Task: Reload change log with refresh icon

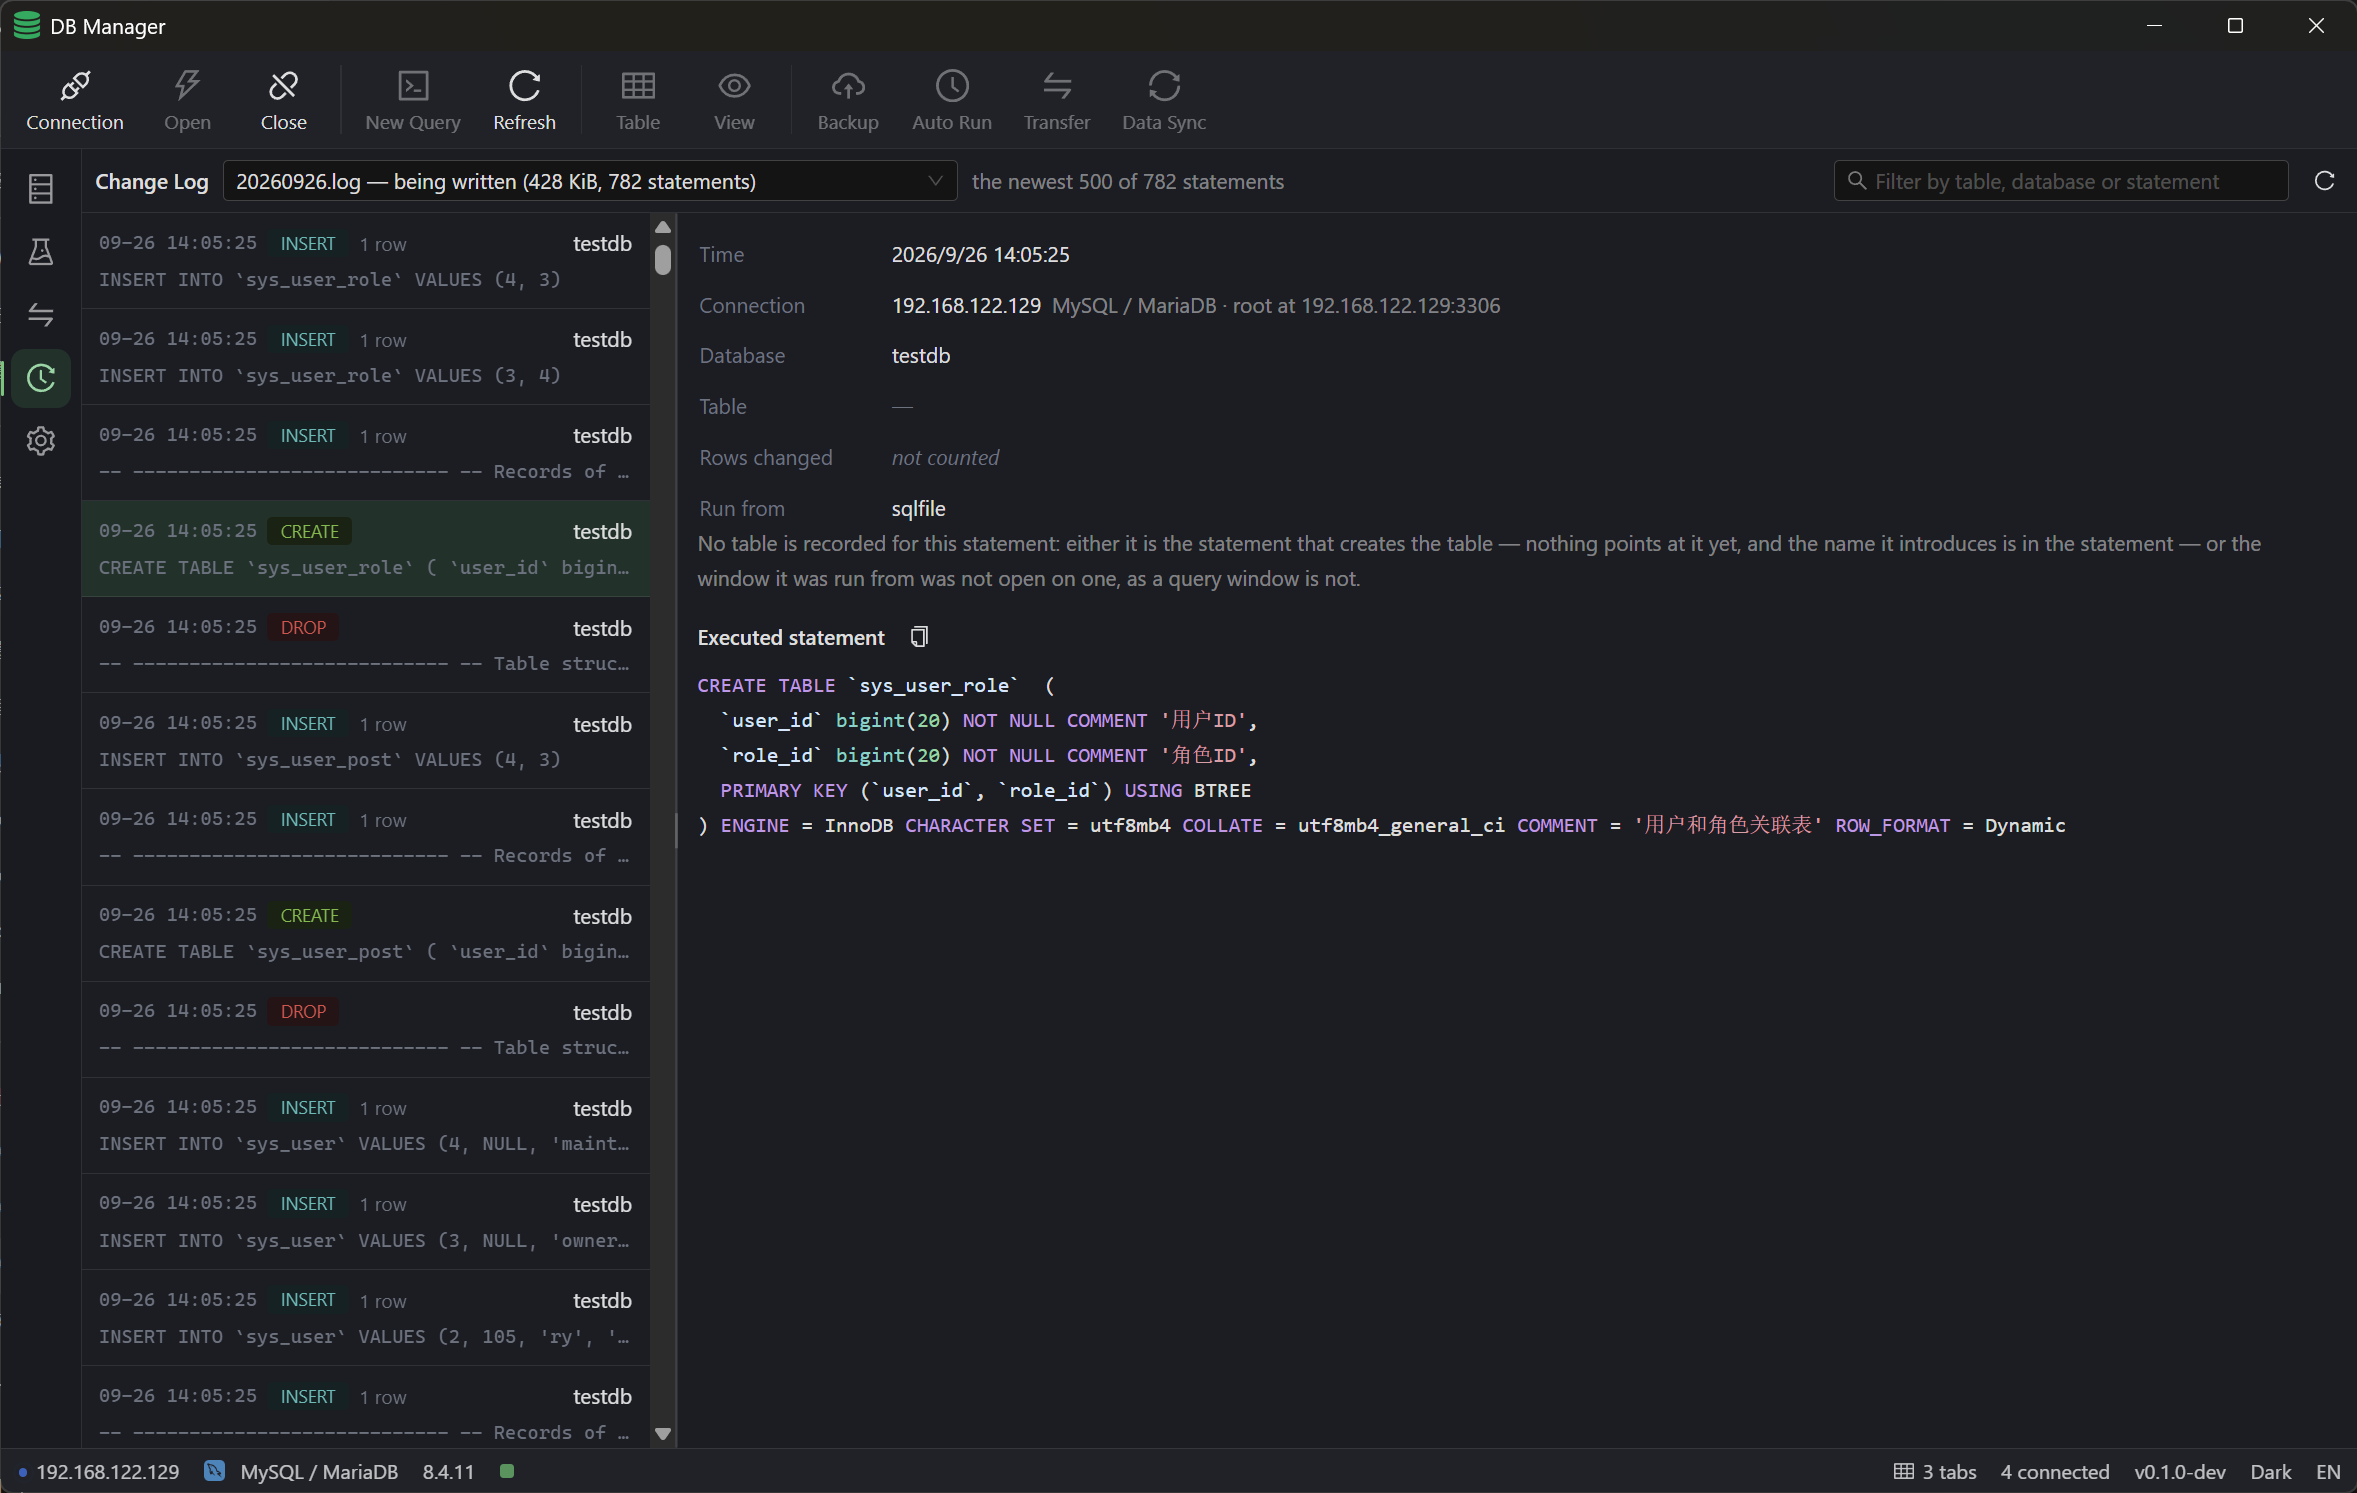Action: (2324, 181)
